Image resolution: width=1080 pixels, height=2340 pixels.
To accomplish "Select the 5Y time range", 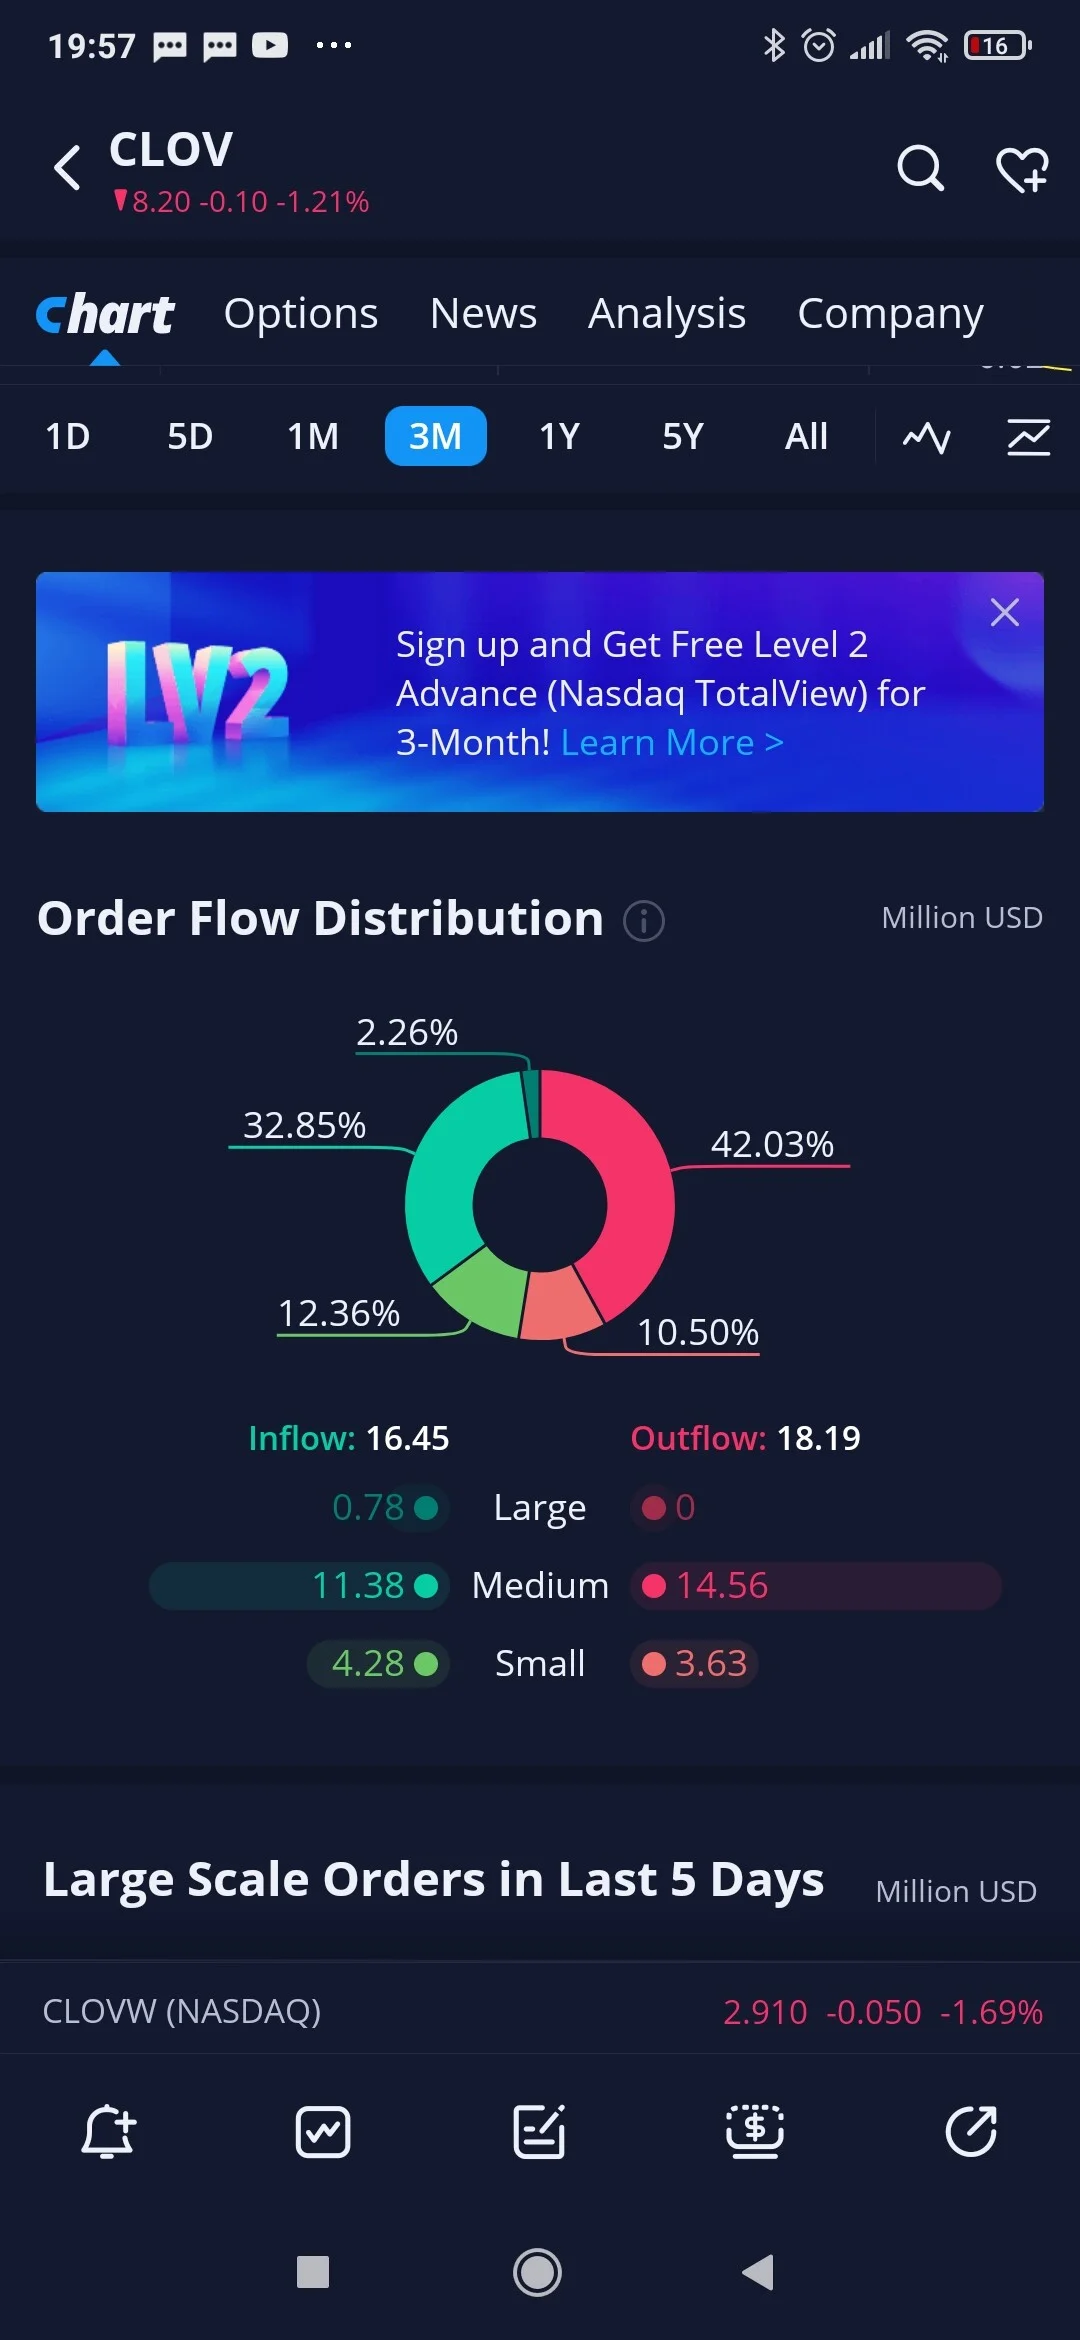I will point(683,437).
